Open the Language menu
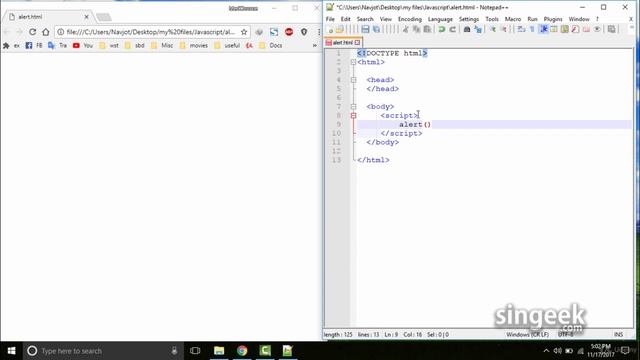This screenshot has height=360, width=640. [440, 19]
